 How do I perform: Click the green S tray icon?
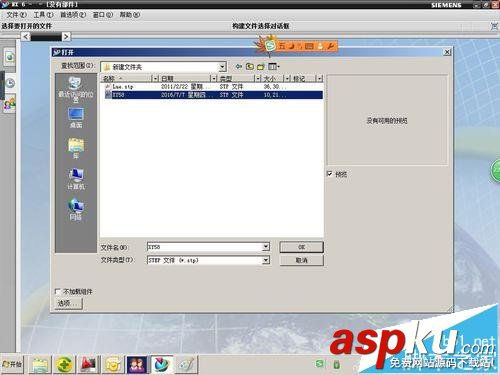(x=319, y=364)
